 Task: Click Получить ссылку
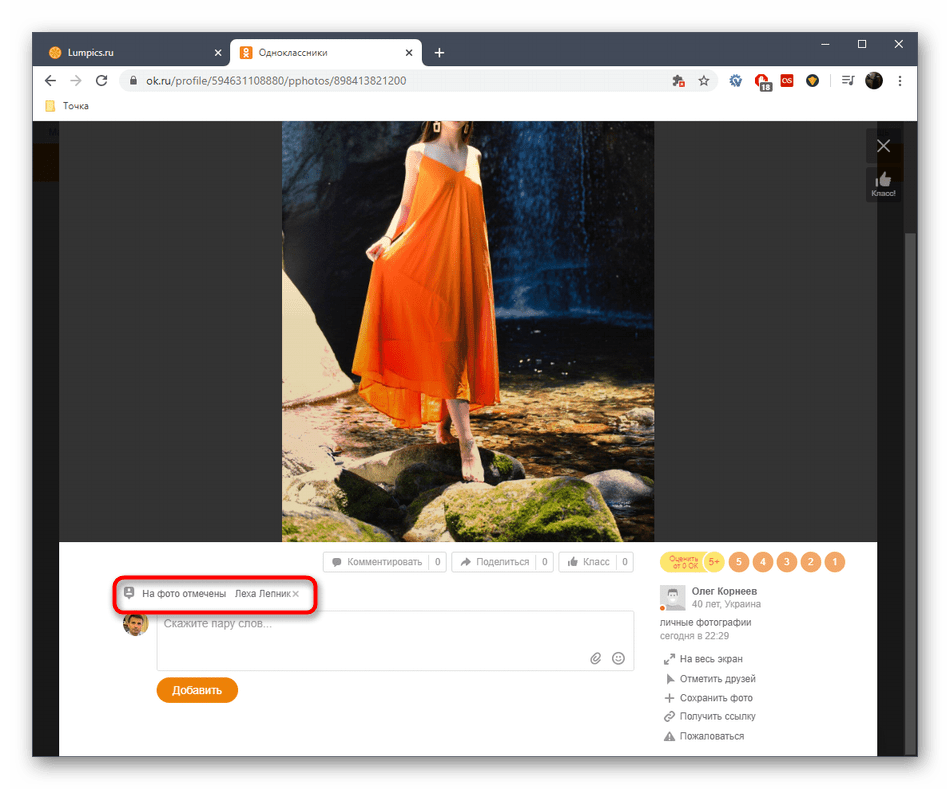[709, 716]
